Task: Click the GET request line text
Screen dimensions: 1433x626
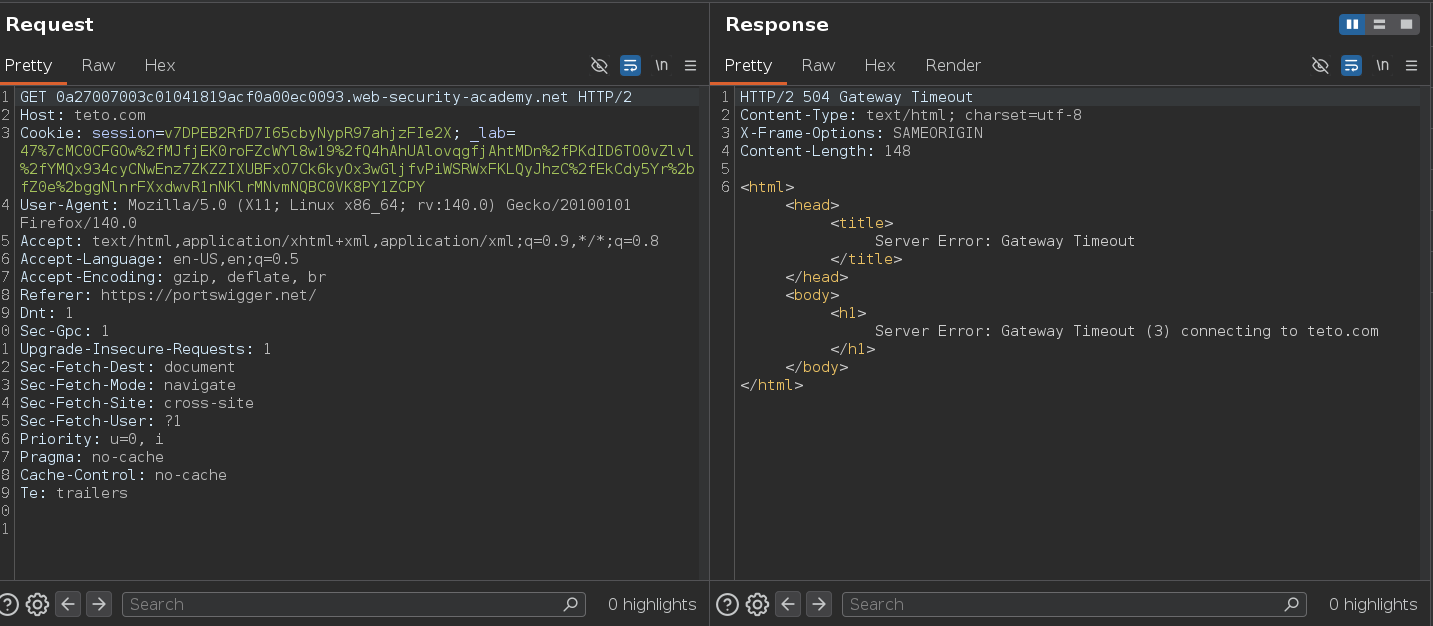Action: point(326,97)
